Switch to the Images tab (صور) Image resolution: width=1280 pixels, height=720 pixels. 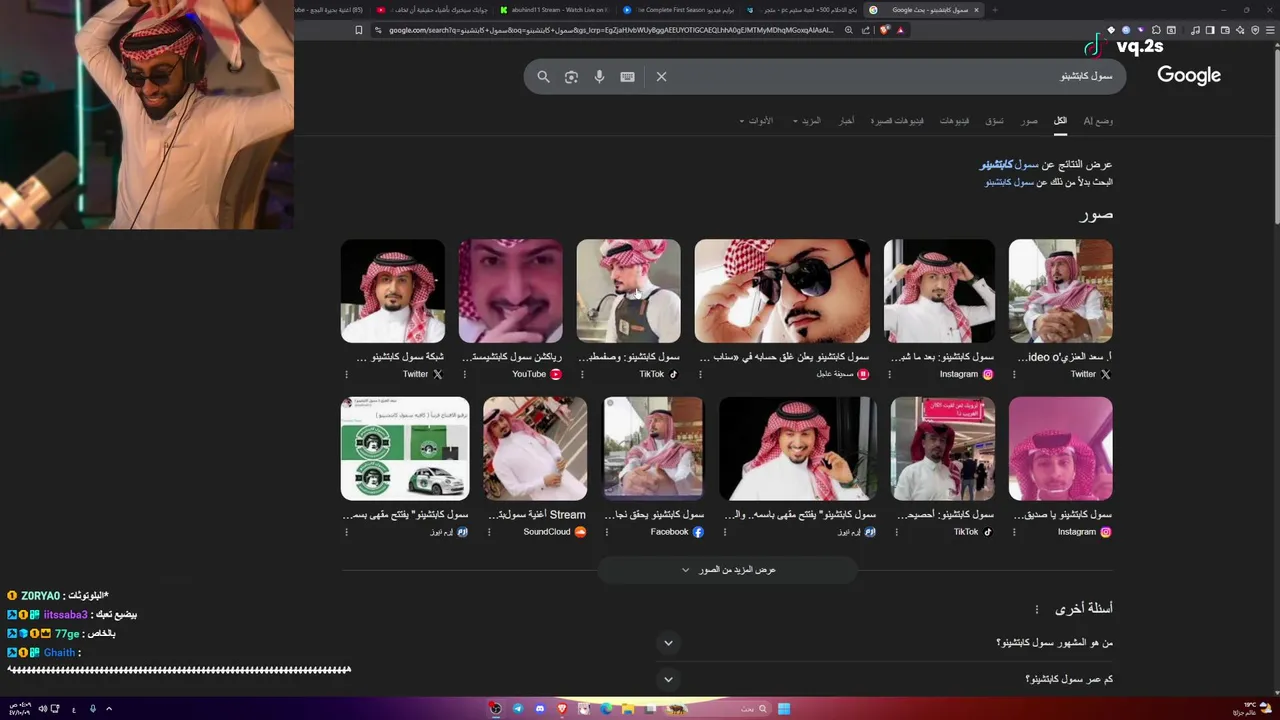1029,121
